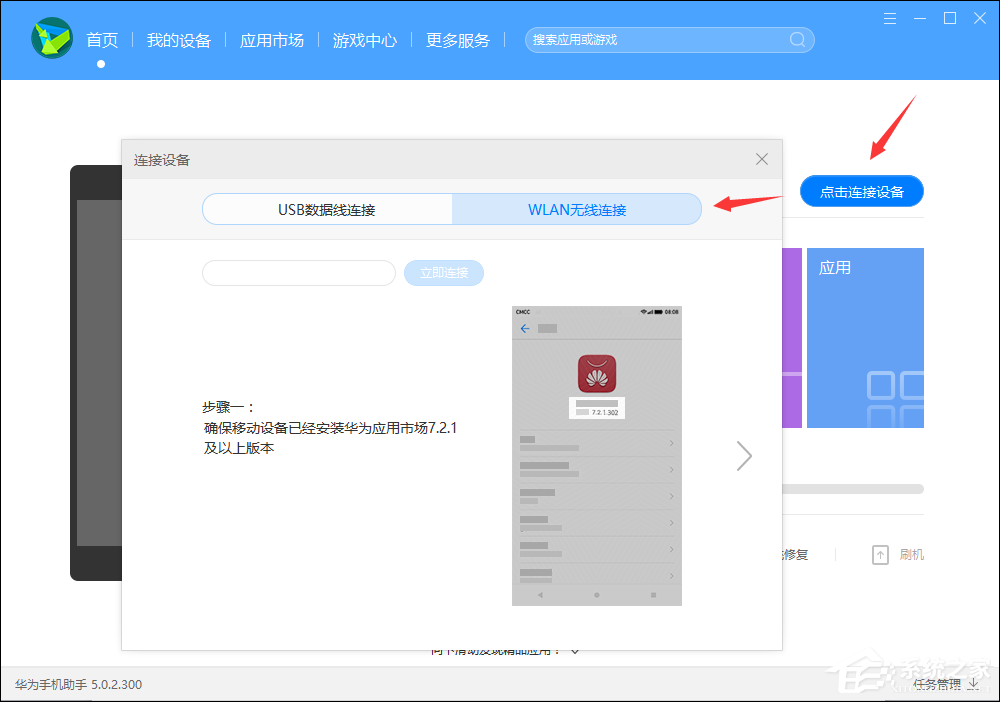The width and height of the screenshot is (1000, 702).
Task: Open the 应用 apps tile
Action: [x=865, y=338]
